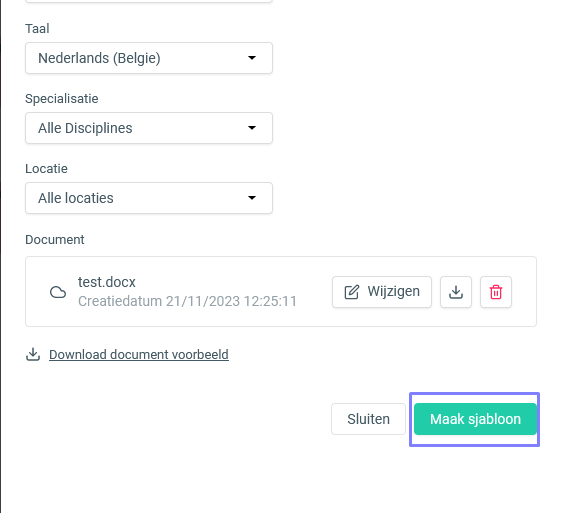The height and width of the screenshot is (513, 561).
Task: Click the pencil edit icon in Wijzigen
Action: 351,292
